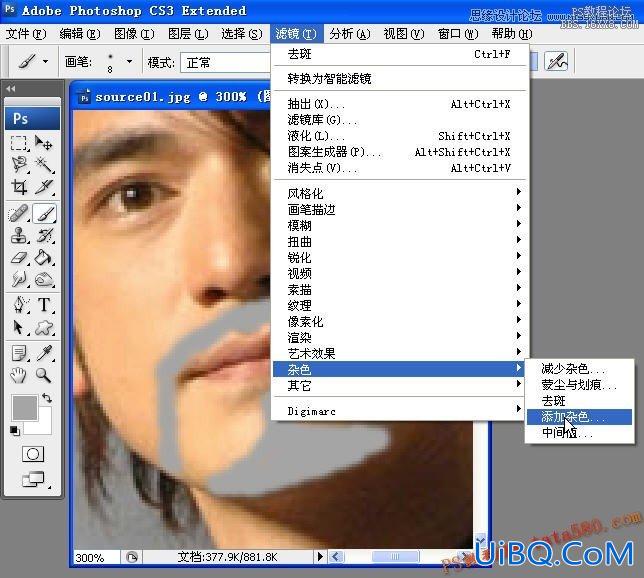Viewport: 644px width, 578px height.
Task: Select the Pen tool
Action: (19, 305)
